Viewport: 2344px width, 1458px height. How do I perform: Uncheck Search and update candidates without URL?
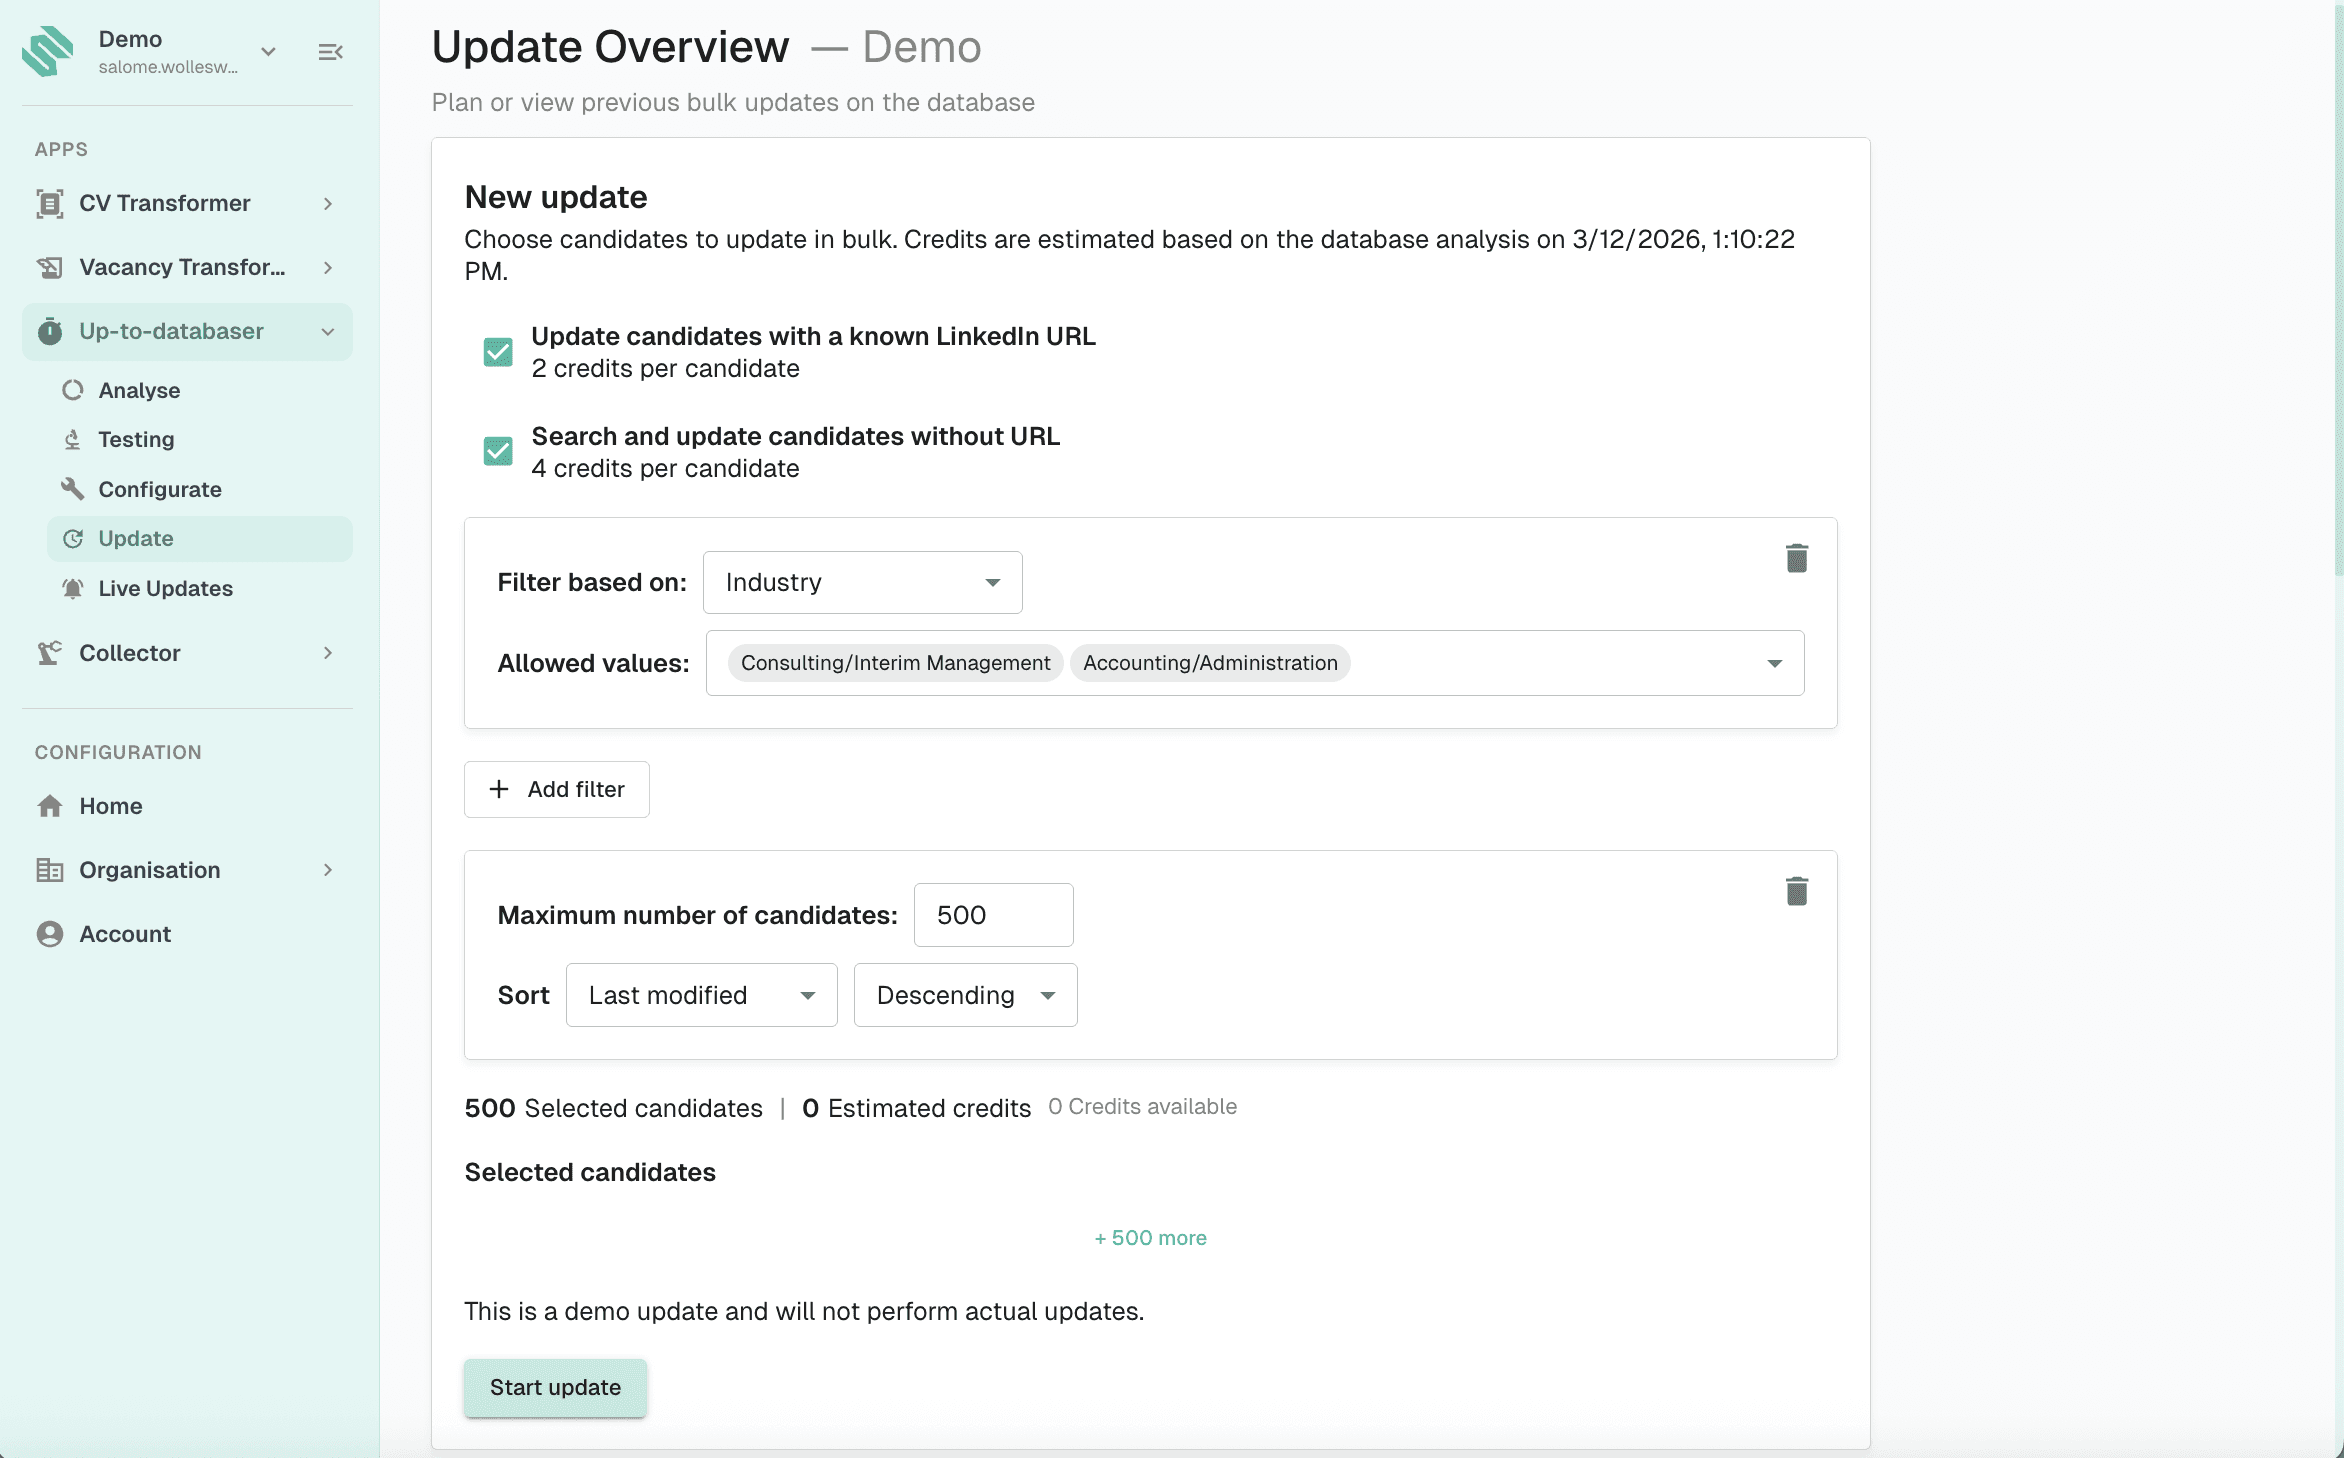pos(498,452)
